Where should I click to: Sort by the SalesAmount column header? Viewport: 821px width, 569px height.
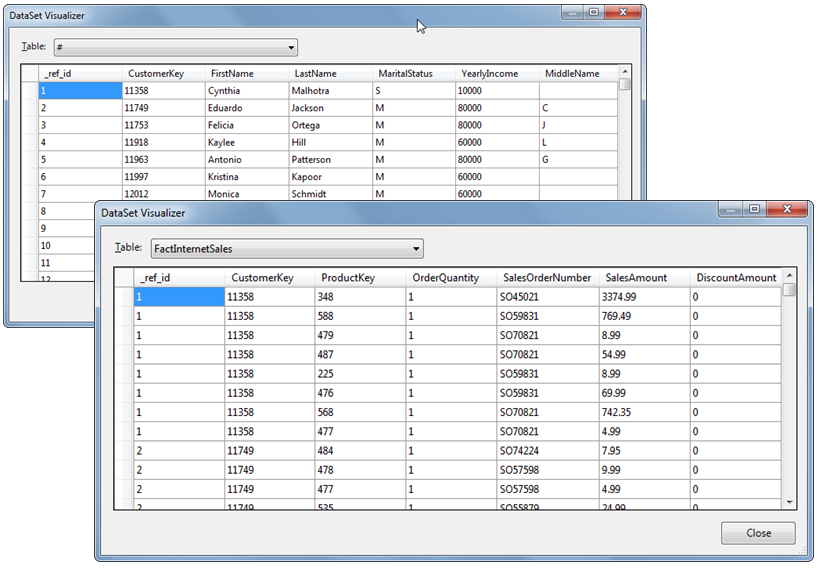click(645, 278)
